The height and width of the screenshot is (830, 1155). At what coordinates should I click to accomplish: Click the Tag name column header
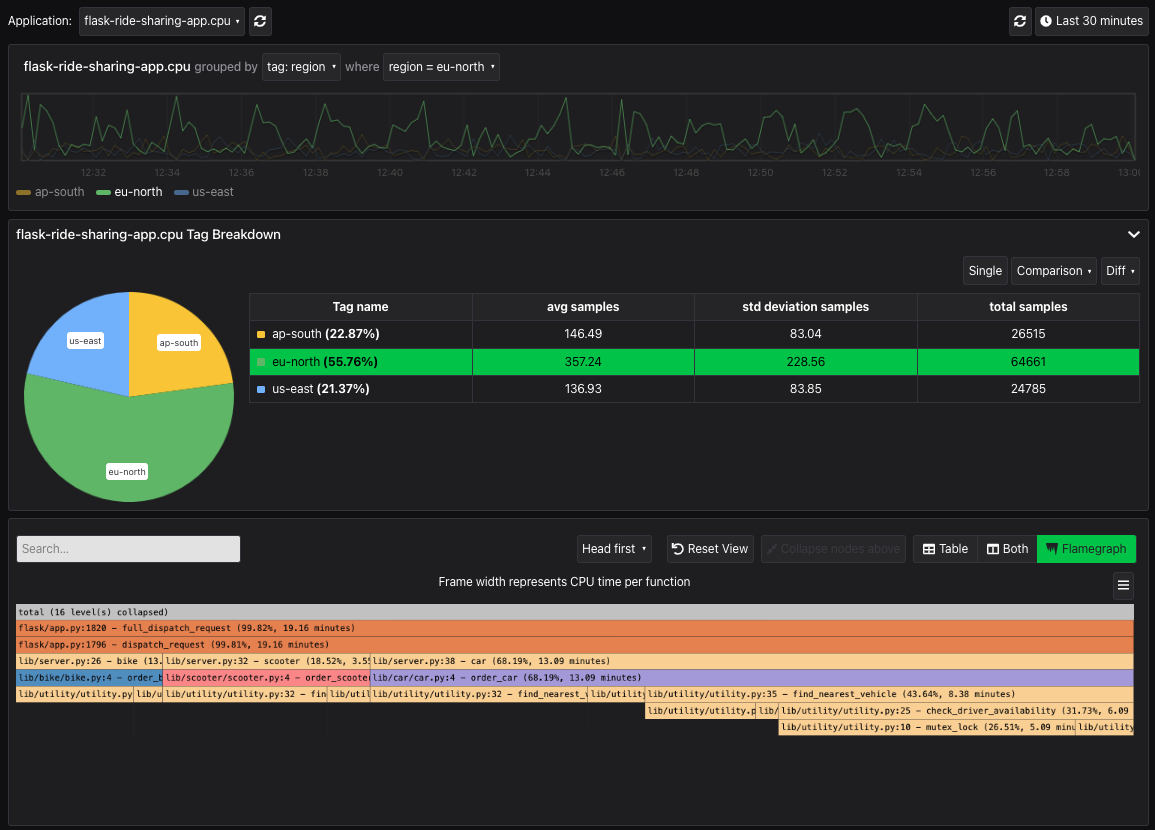click(x=360, y=306)
